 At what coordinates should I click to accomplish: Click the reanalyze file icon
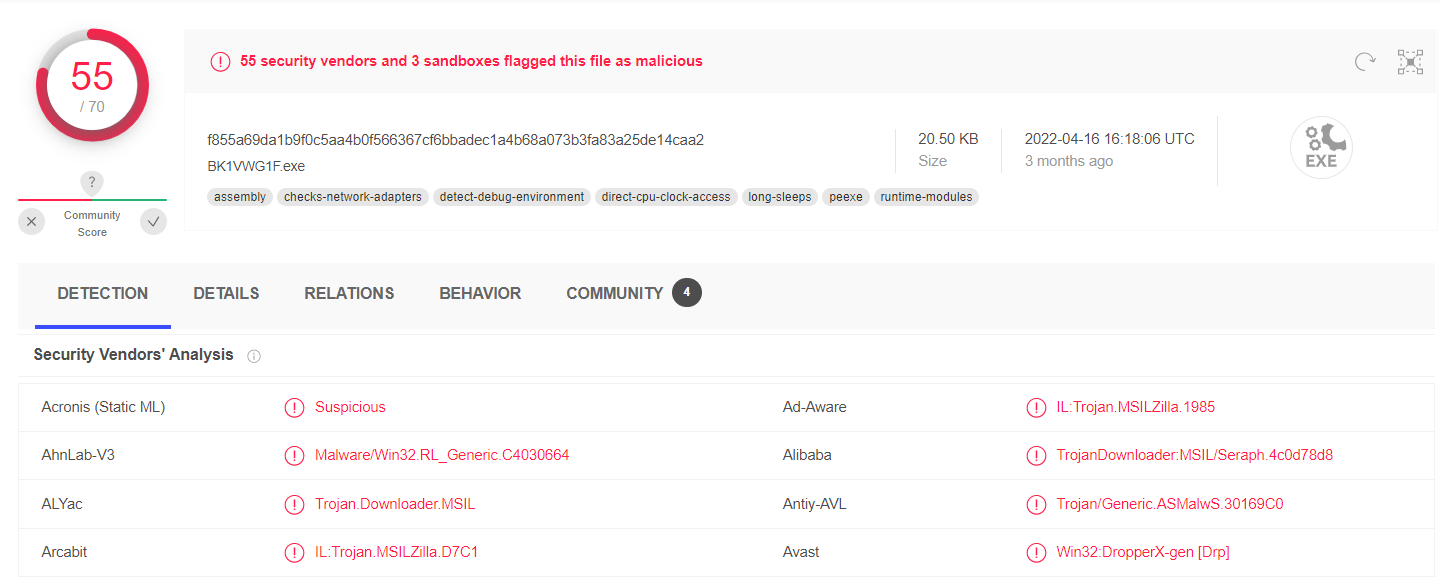pos(1364,61)
